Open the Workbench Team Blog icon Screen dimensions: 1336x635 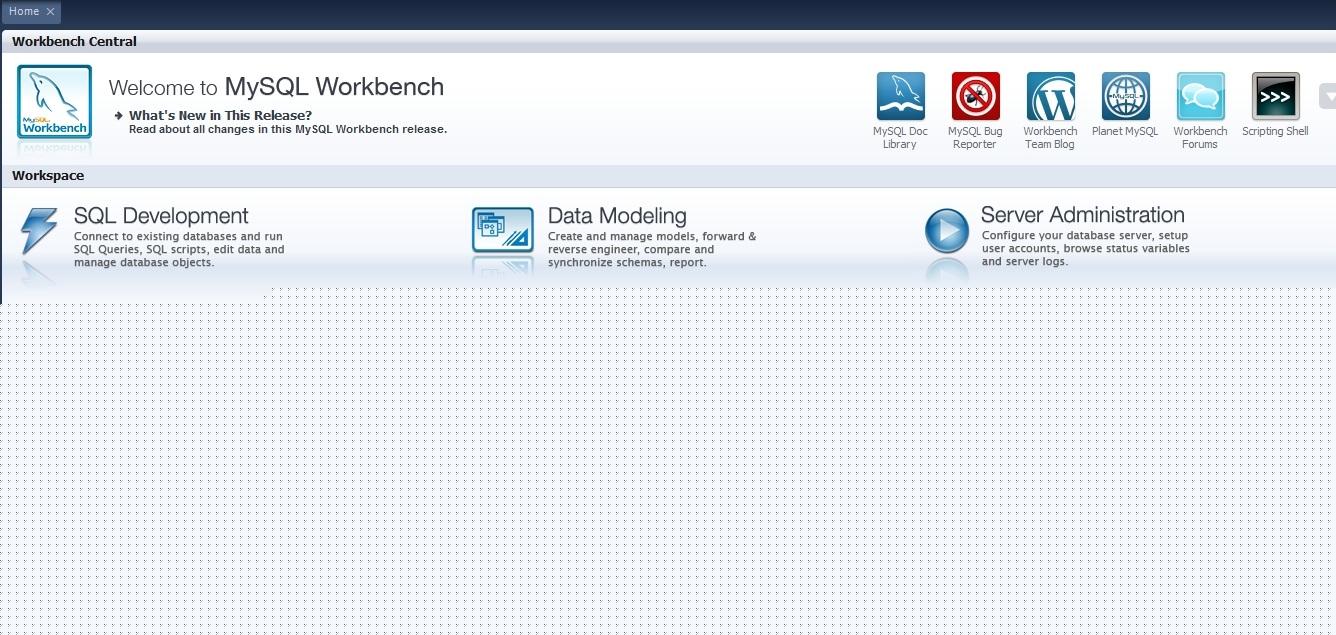click(1050, 96)
